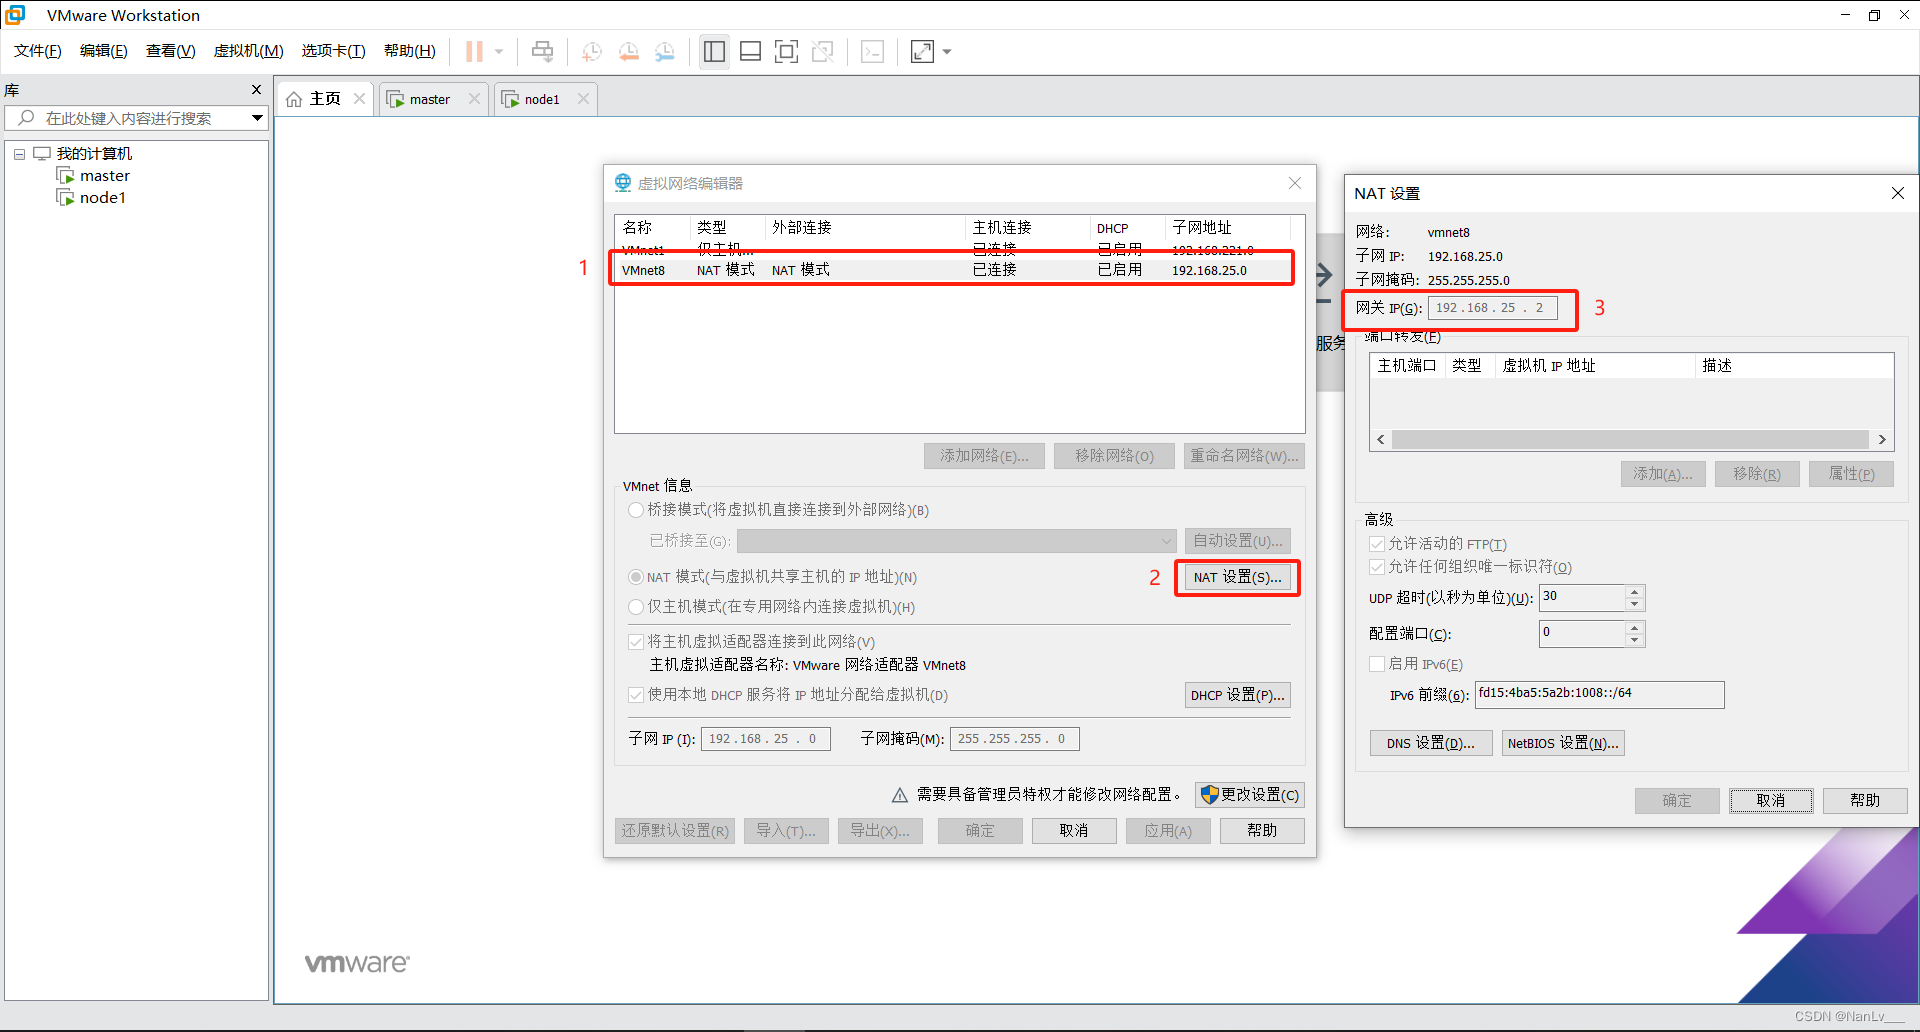Click 取消 in the NAT 设置 dialog

(x=1770, y=801)
